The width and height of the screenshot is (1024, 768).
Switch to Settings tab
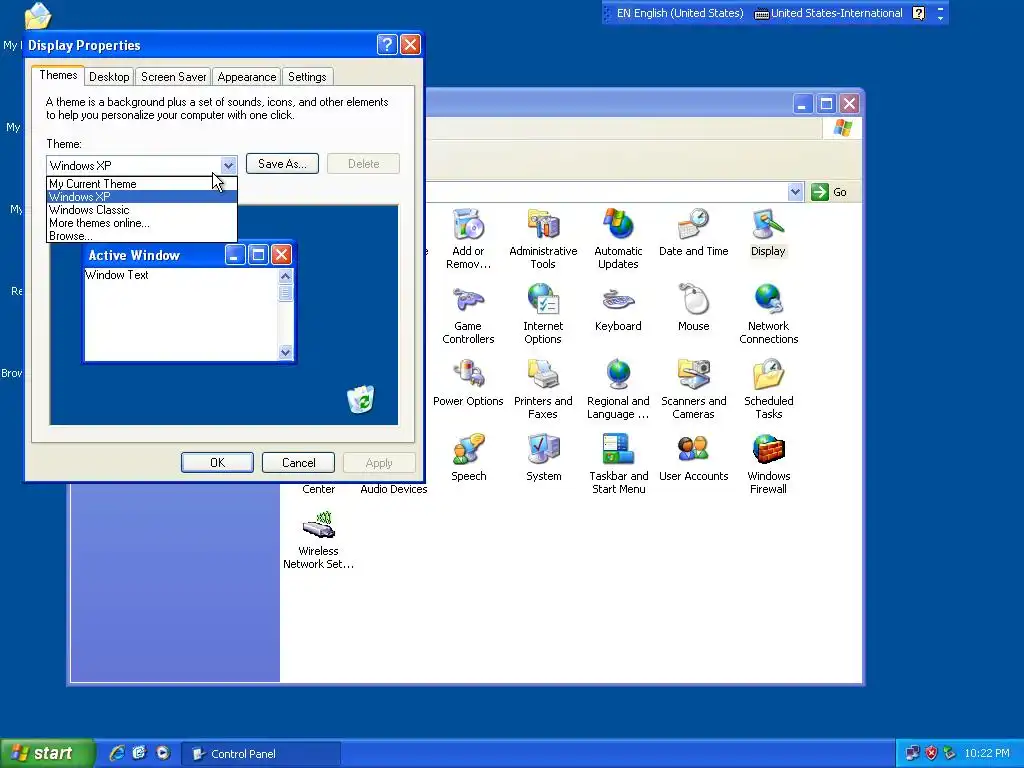(307, 76)
